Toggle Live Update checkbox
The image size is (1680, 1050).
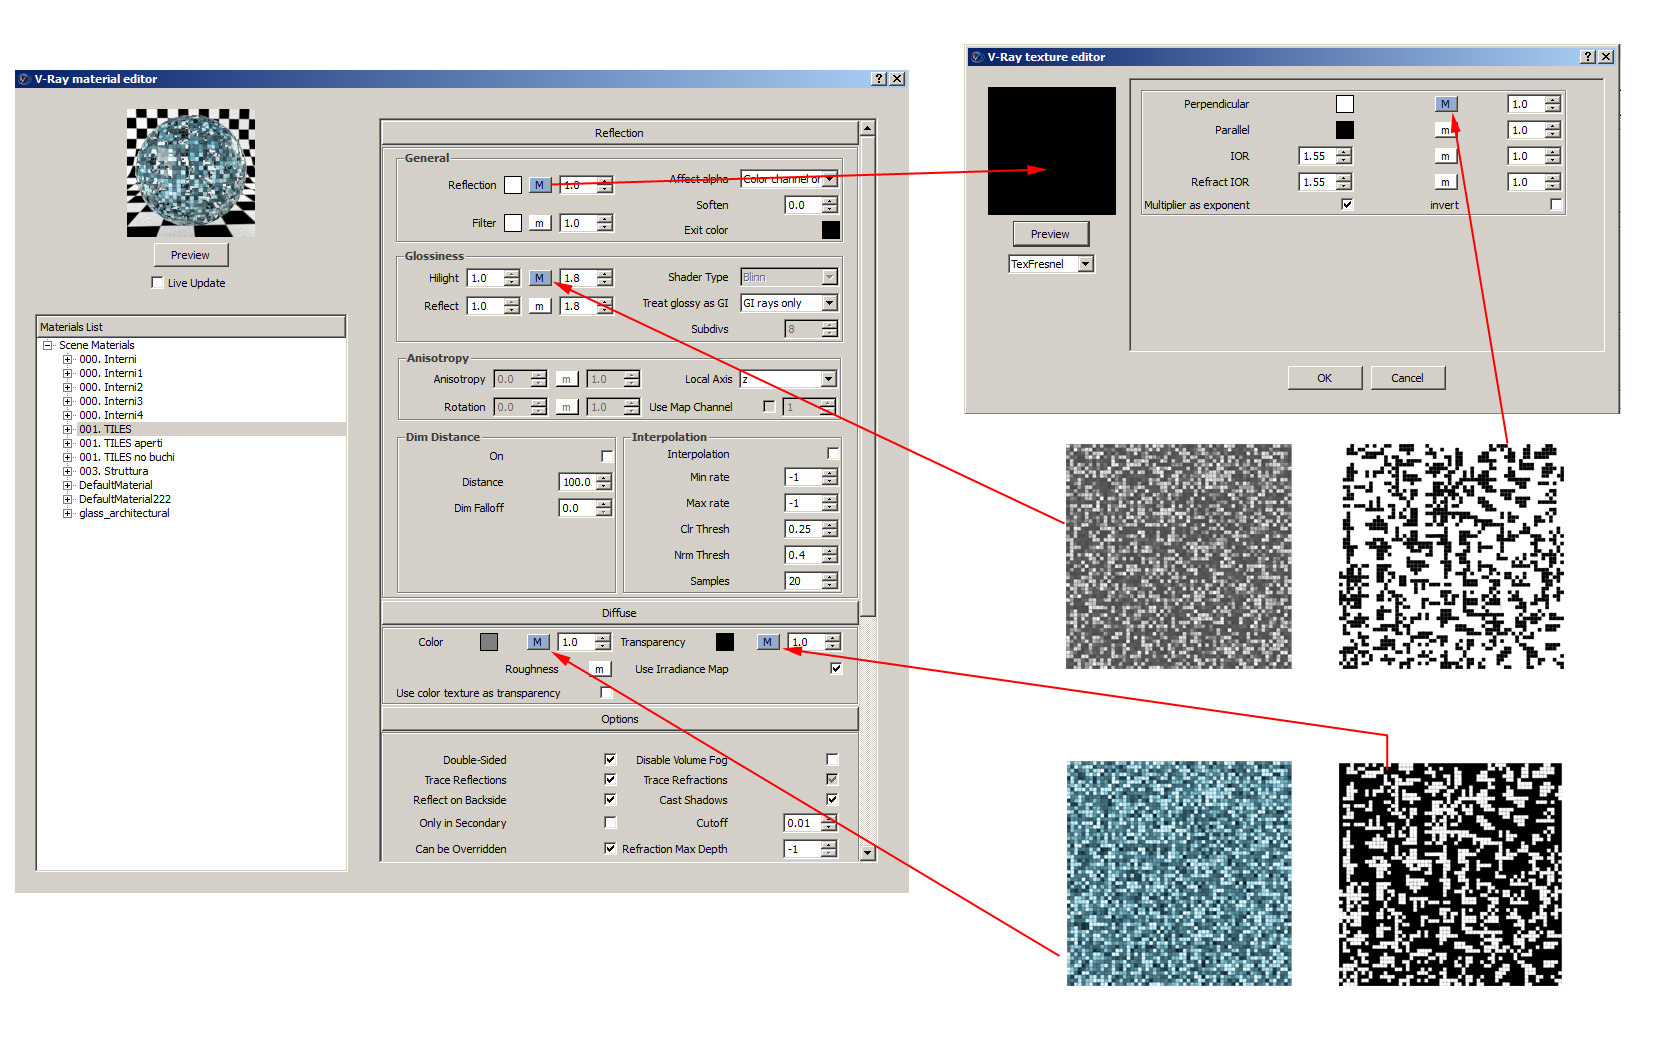(157, 283)
